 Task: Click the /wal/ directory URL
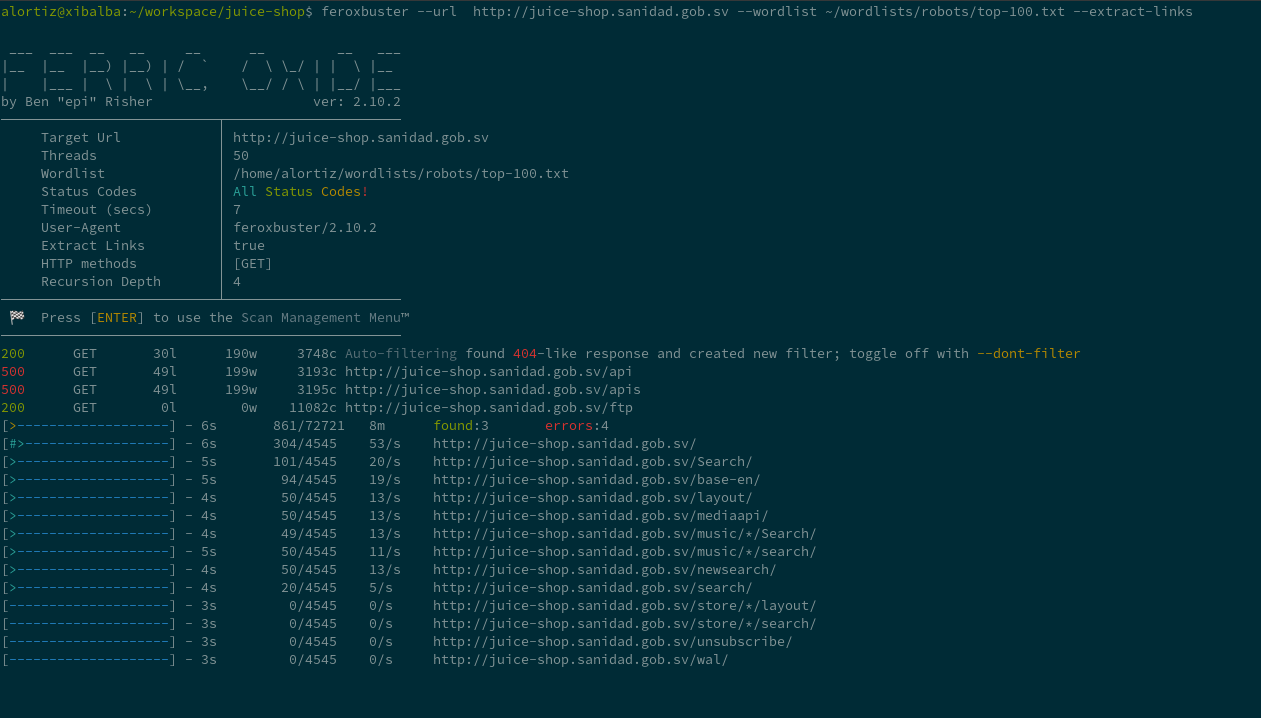580,660
